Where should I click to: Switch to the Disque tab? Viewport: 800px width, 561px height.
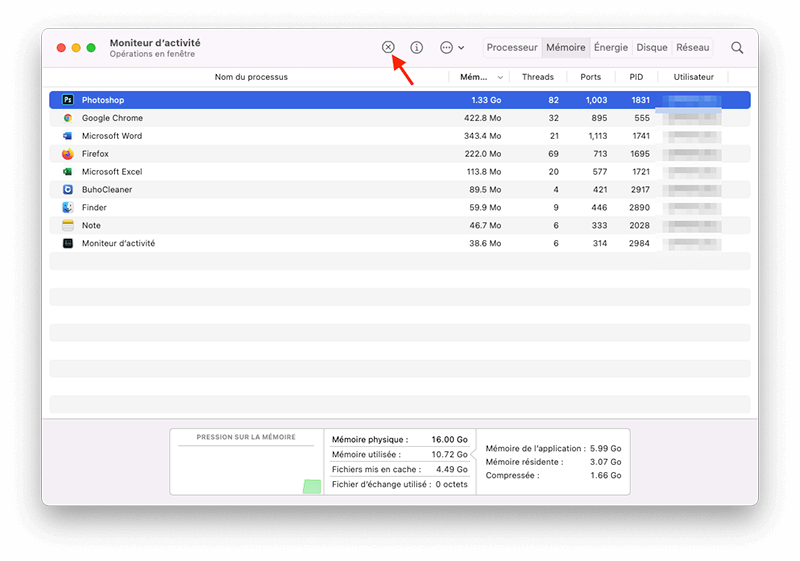click(x=652, y=47)
